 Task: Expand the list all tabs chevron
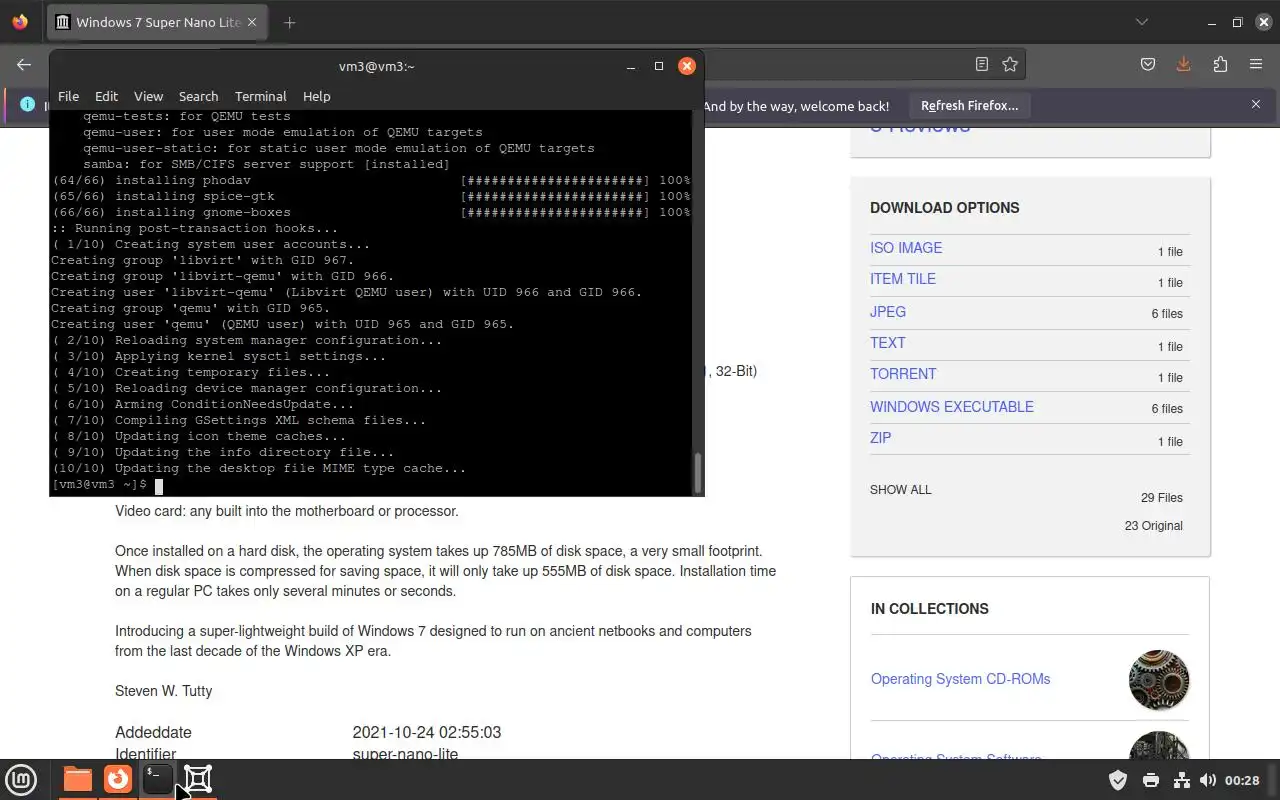pos(1142,22)
